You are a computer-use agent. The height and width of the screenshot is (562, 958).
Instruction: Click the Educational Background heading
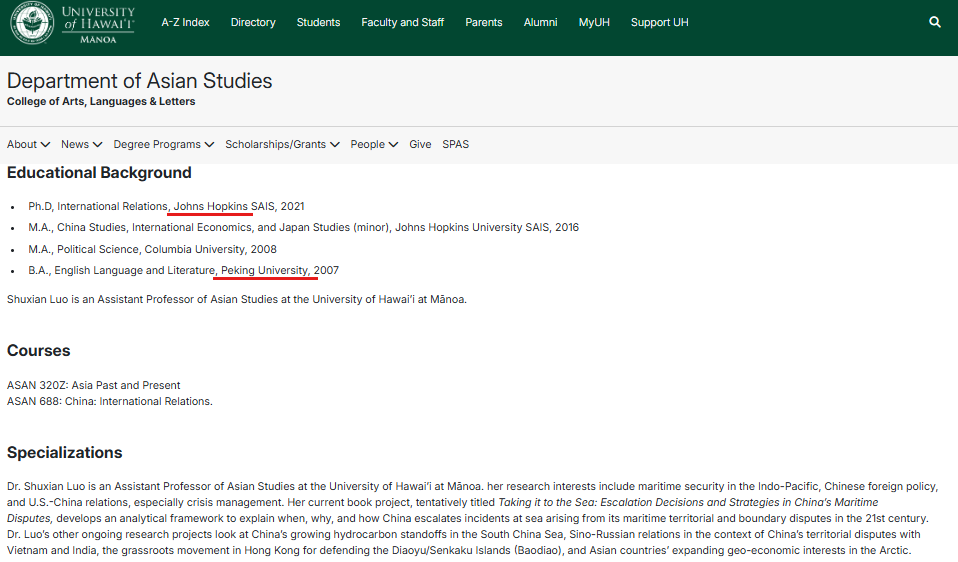tap(99, 173)
